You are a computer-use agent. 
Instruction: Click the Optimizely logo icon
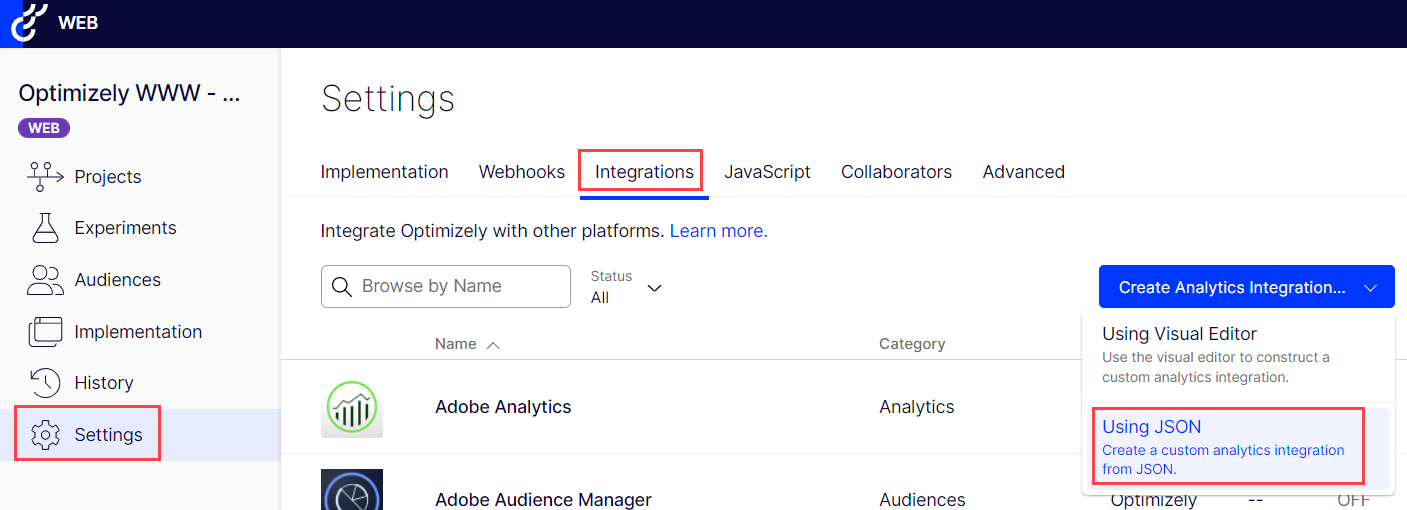click(x=29, y=22)
